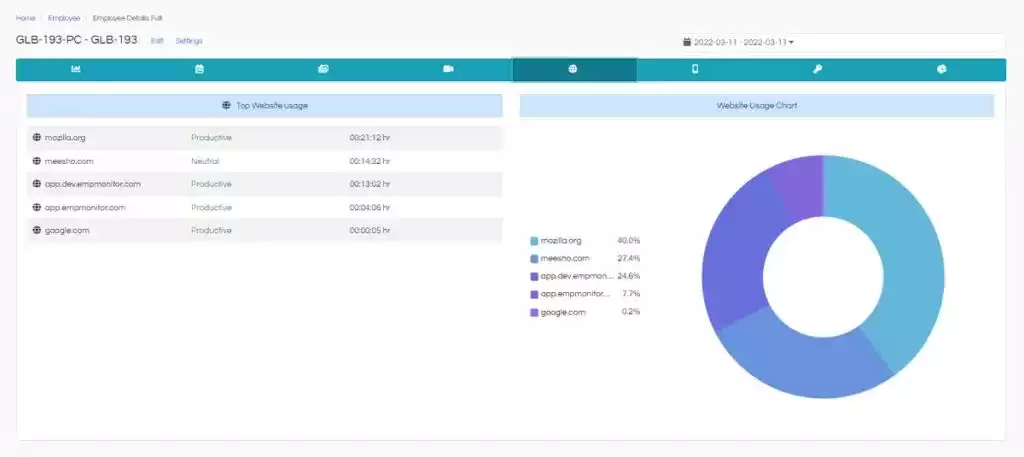This screenshot has width=1024, height=457.
Task: Open the mobile device tab icon
Action: click(695, 69)
